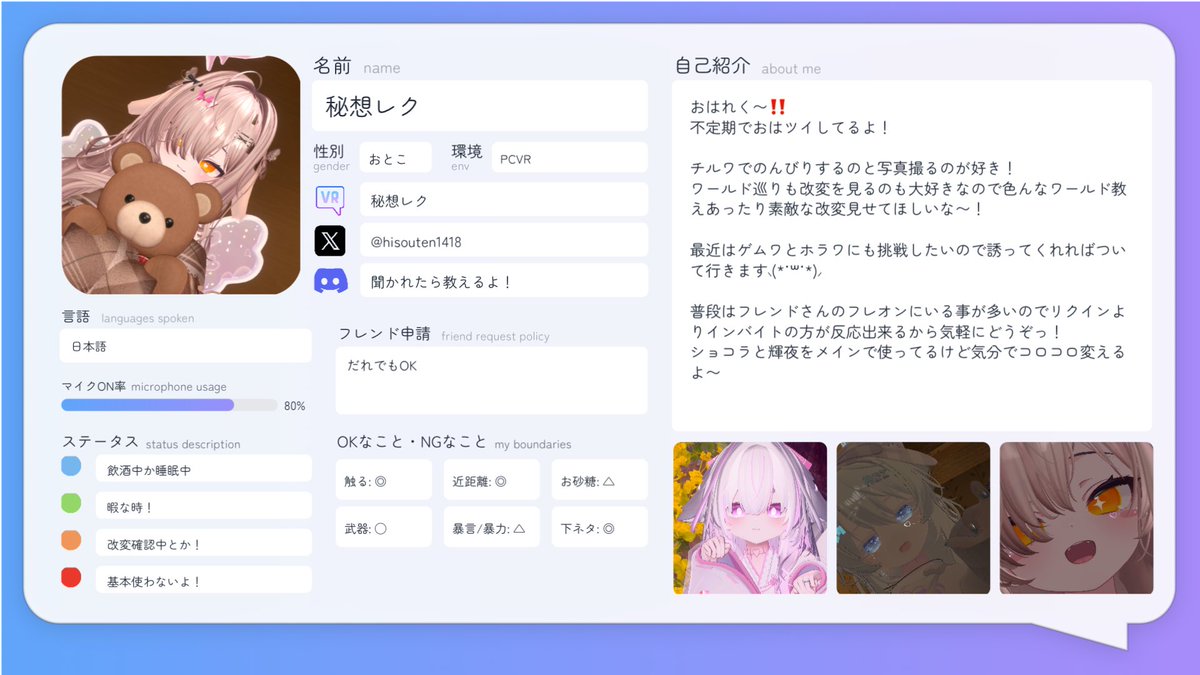Click the 言語 languages spoken label
This screenshot has height=675, width=1200.
(x=128, y=317)
